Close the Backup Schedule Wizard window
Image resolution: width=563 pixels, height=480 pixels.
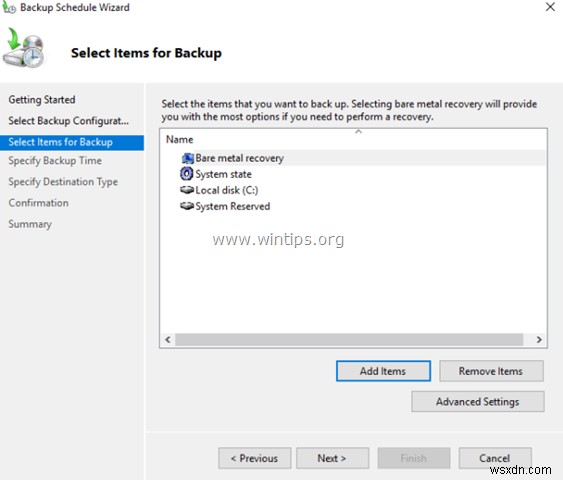[550, 7]
